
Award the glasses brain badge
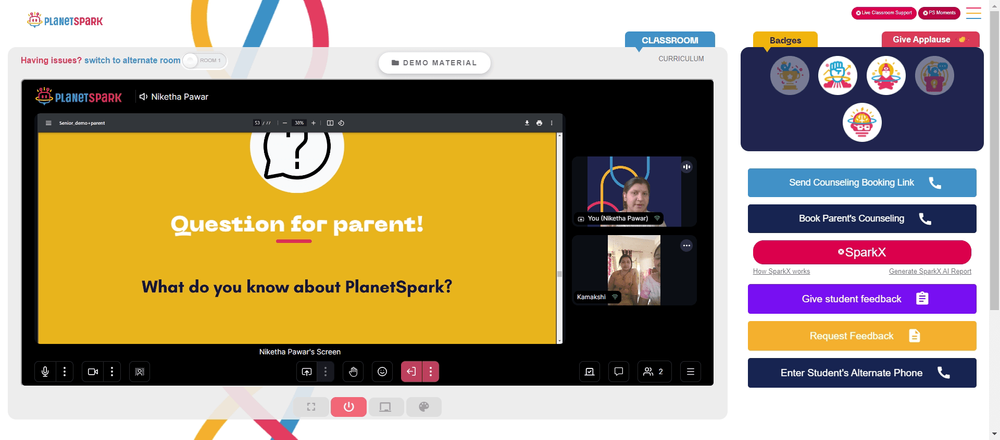click(x=862, y=122)
